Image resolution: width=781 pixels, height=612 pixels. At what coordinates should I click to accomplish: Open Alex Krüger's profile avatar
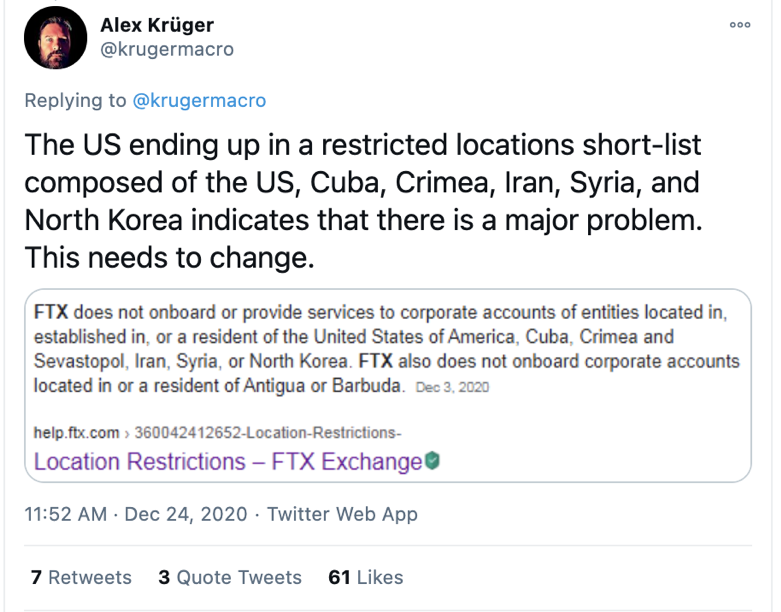[x=57, y=39]
